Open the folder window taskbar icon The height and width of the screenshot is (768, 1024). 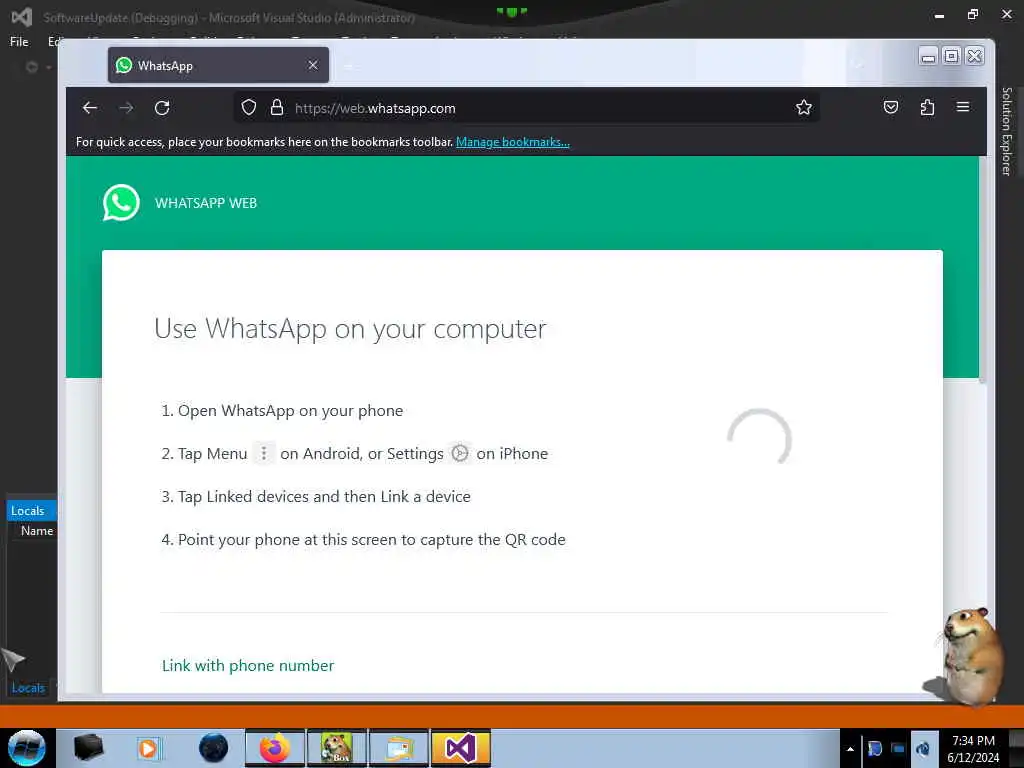(398, 748)
